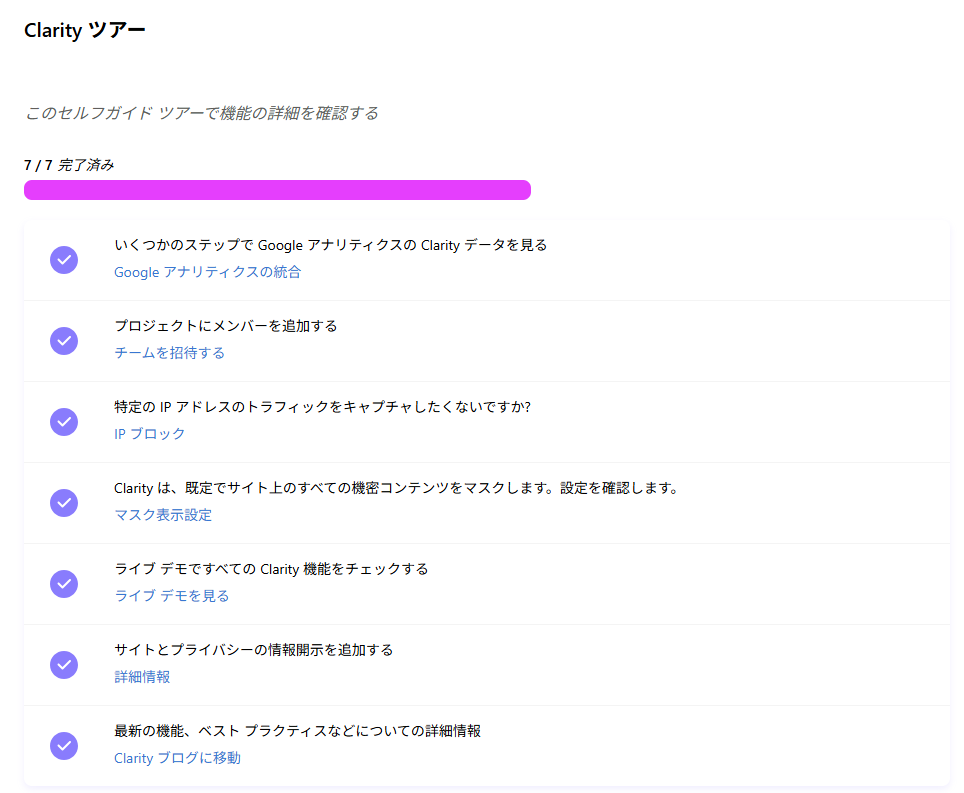Click the text サイトとプライバシーの情報開示を追加する
The image size is (964, 793).
coord(254,650)
